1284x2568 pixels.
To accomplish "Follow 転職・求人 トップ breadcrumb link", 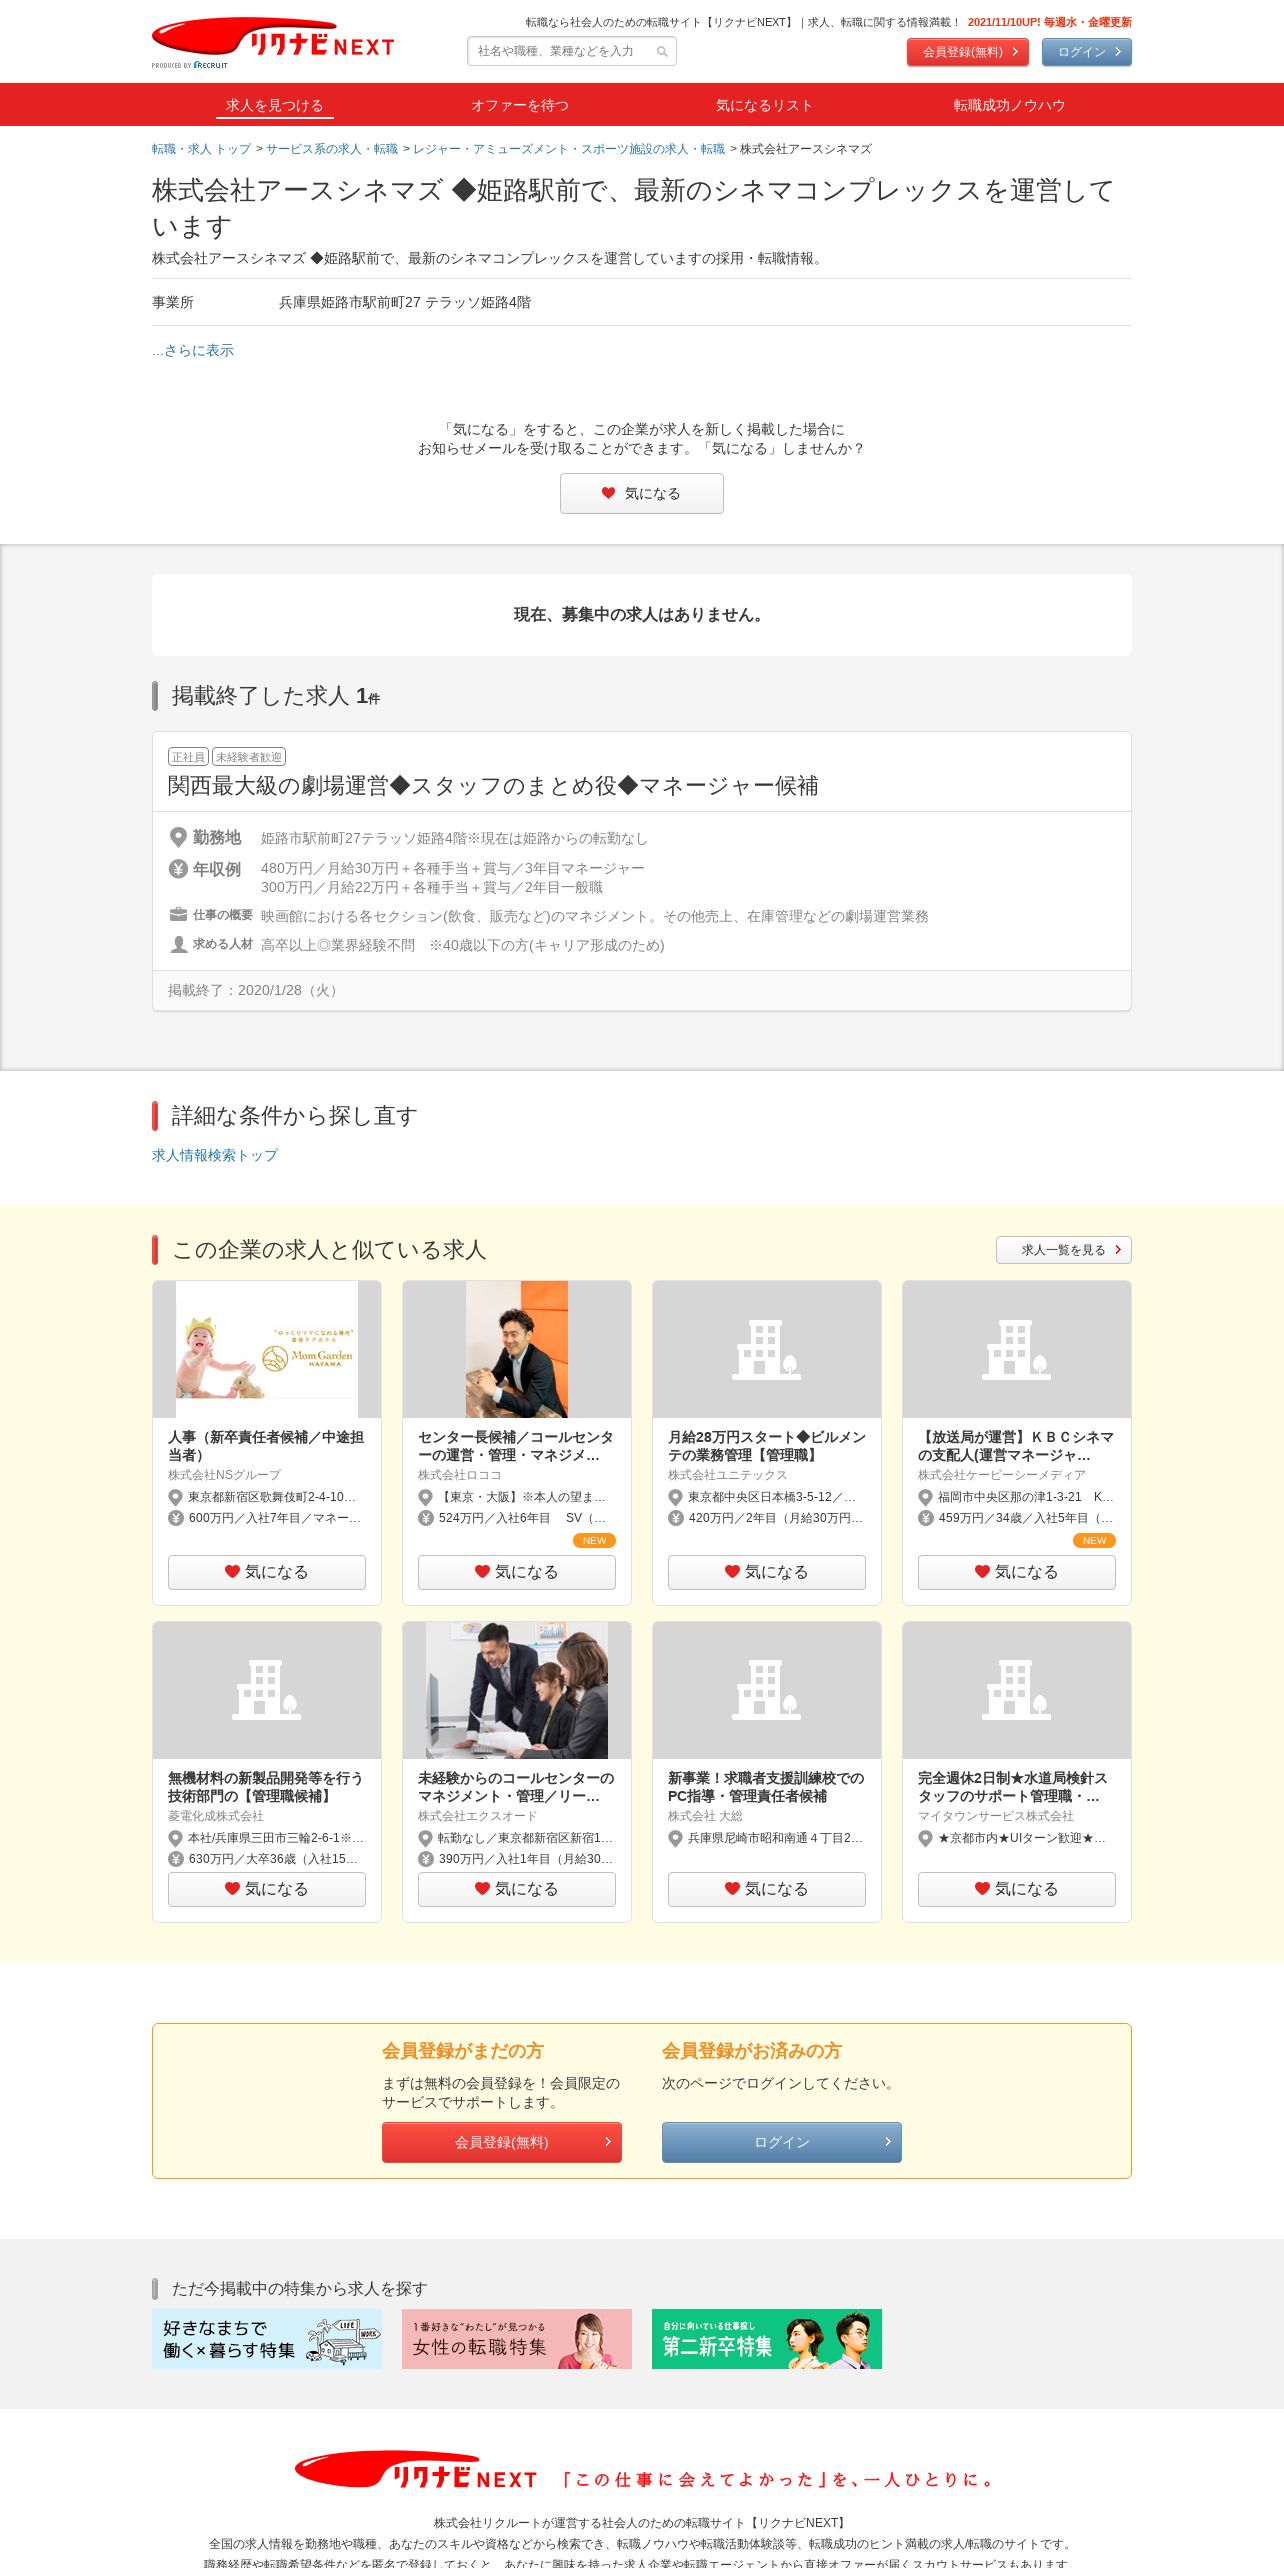I will click(201, 149).
